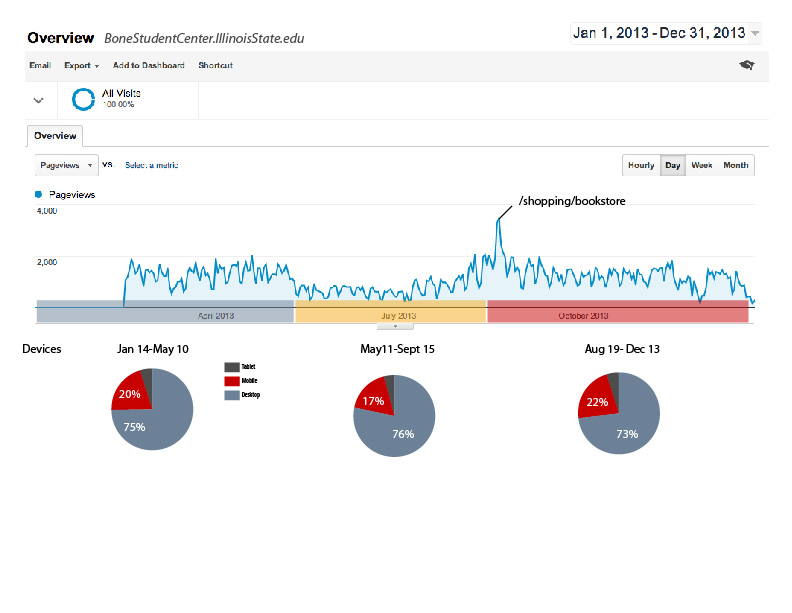
Task: Click the small handle below the timeline
Action: tap(396, 325)
